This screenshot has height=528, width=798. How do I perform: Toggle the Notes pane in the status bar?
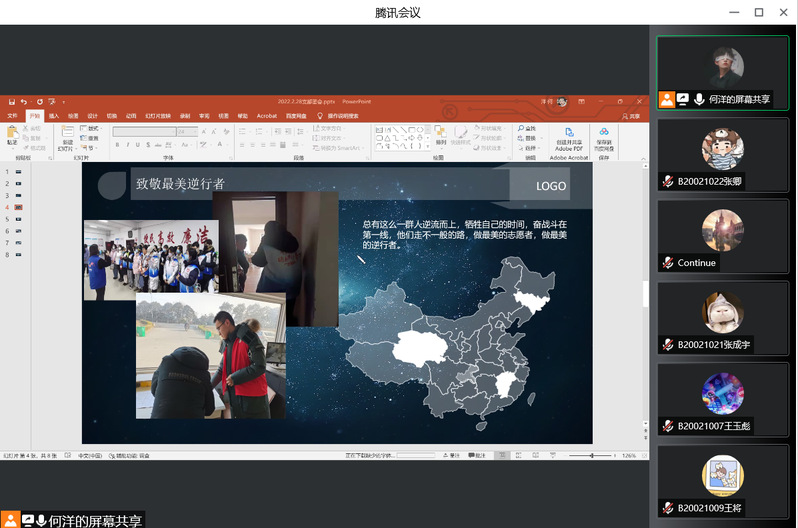[x=451, y=455]
